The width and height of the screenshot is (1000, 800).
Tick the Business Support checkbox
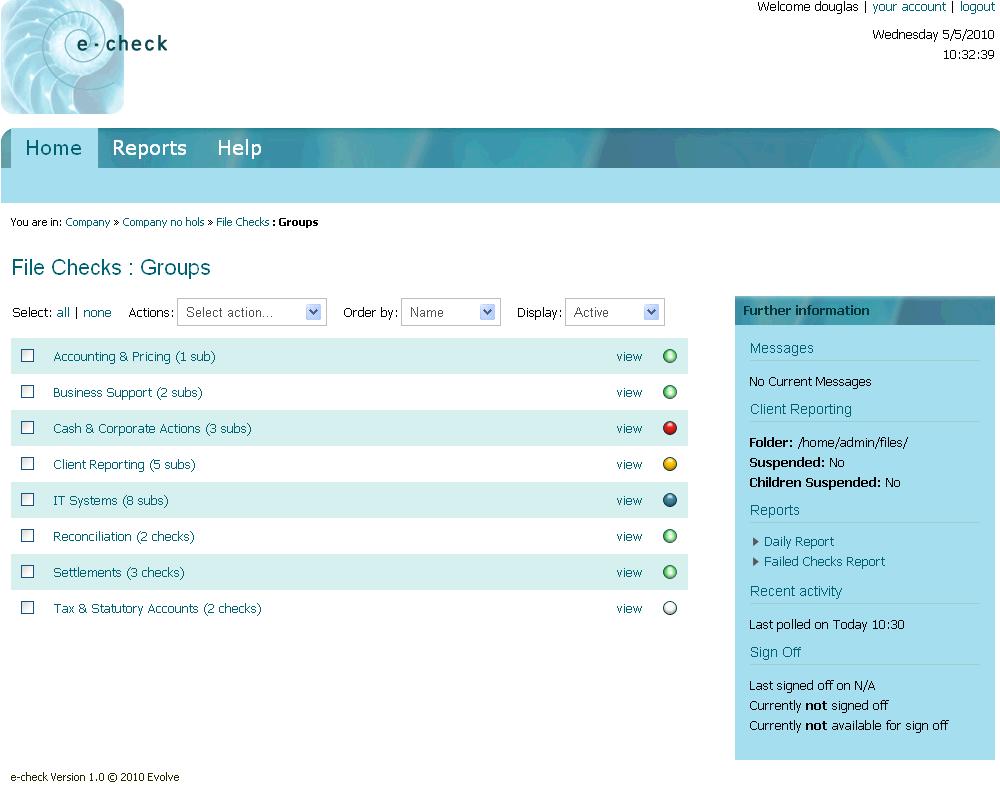27,391
